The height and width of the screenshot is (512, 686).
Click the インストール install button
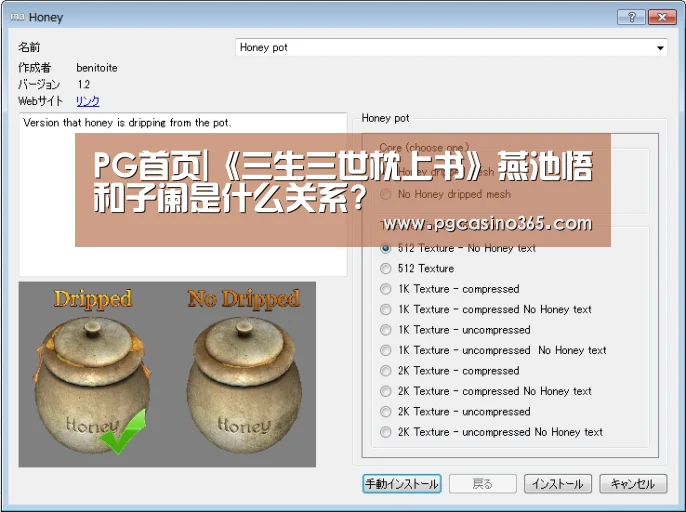[x=558, y=484]
